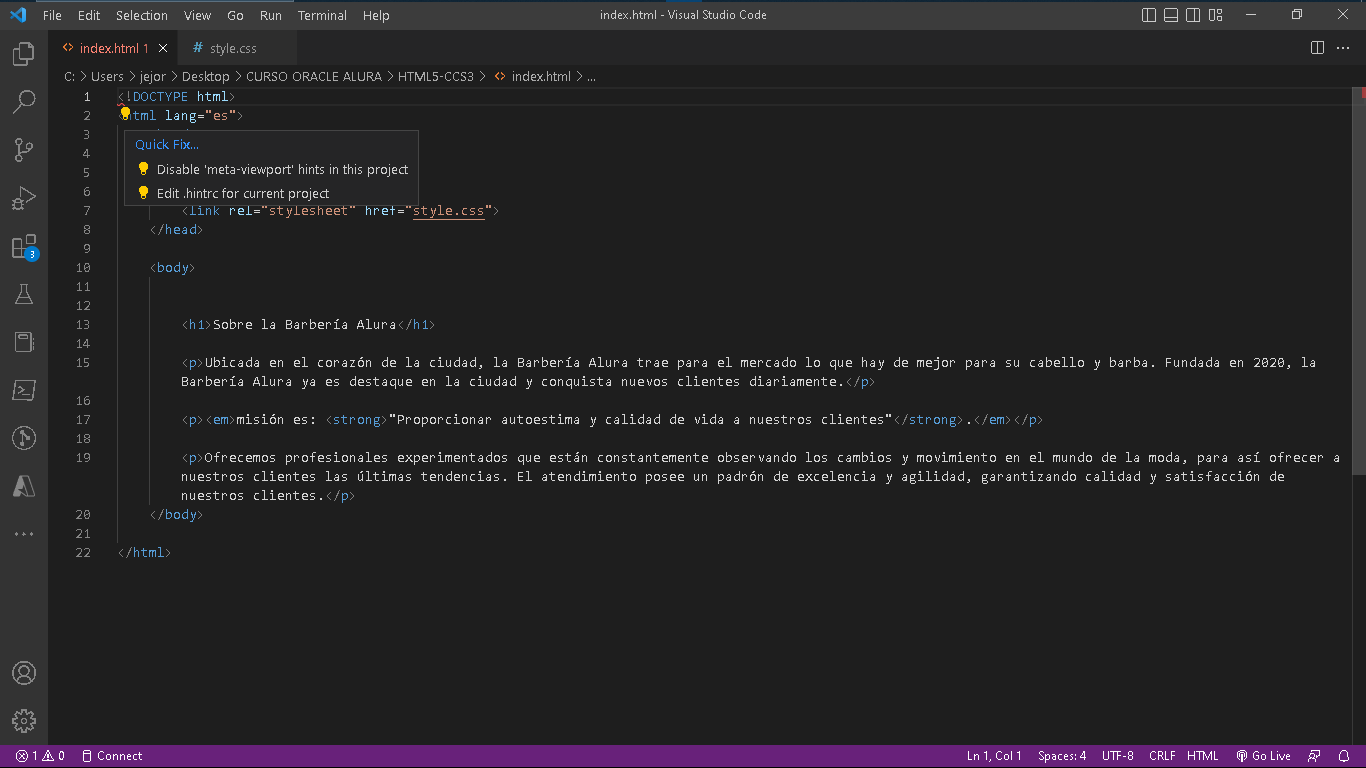Close the index.html tab
This screenshot has height=768, width=1366.
click(x=163, y=48)
